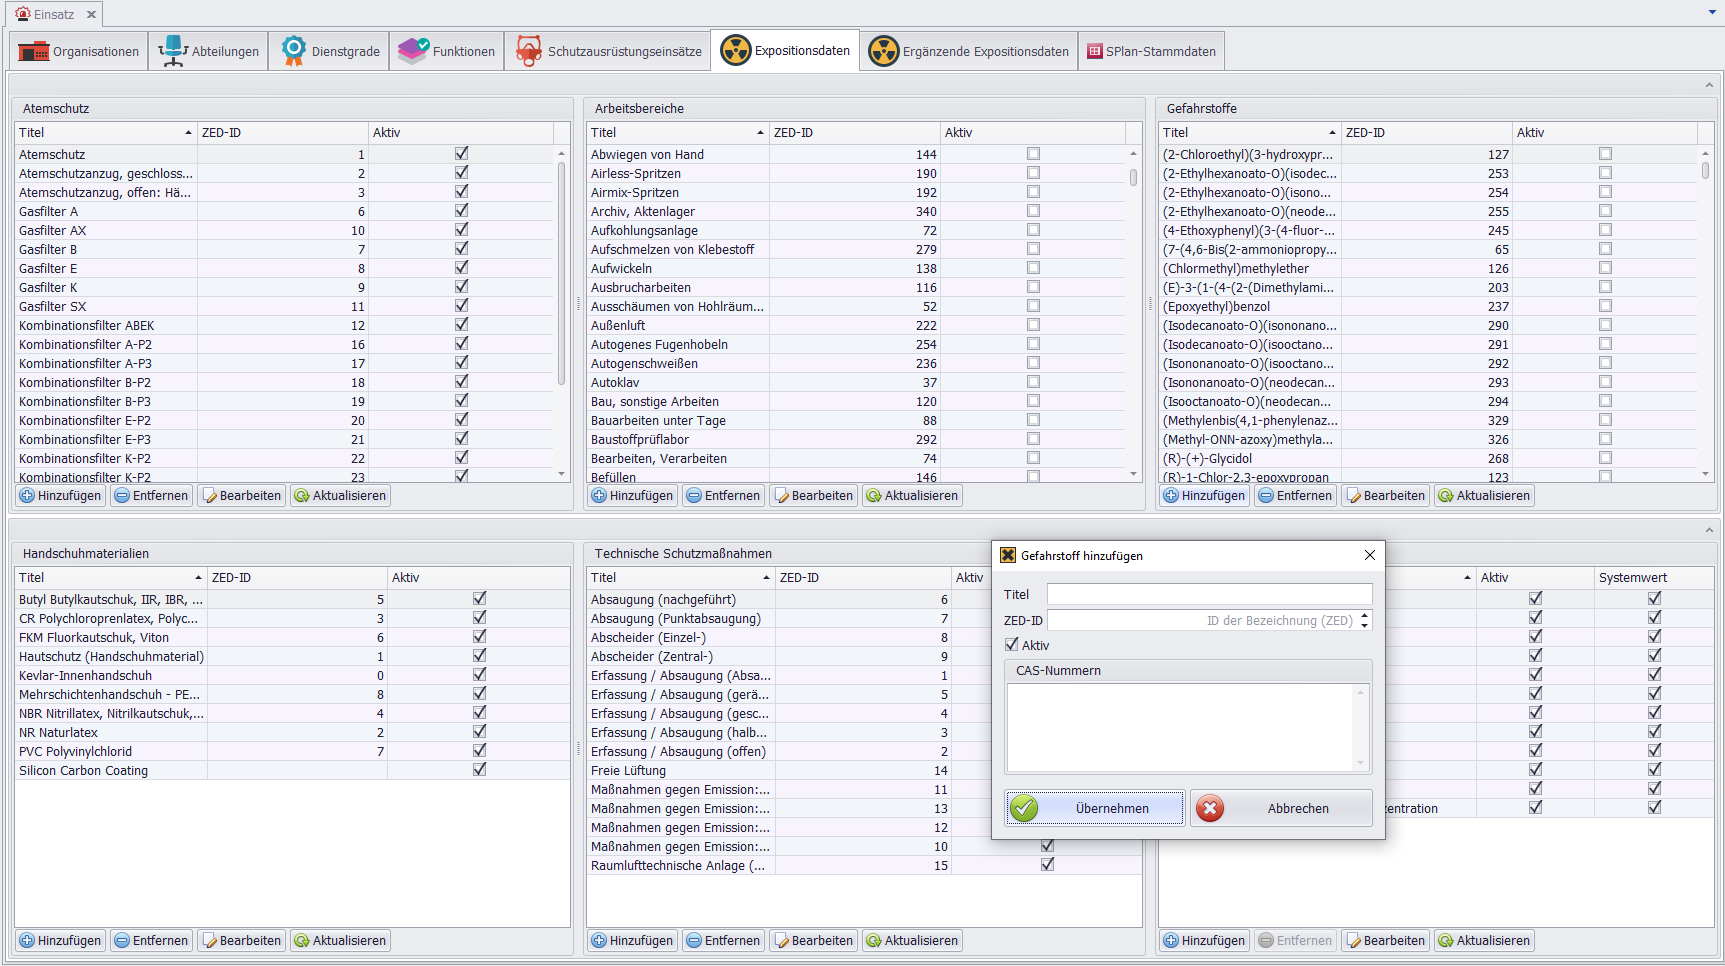Increase the ZED-ID value with the spinner up arrow
Screen dimensions: 1725x966
click(1365, 616)
